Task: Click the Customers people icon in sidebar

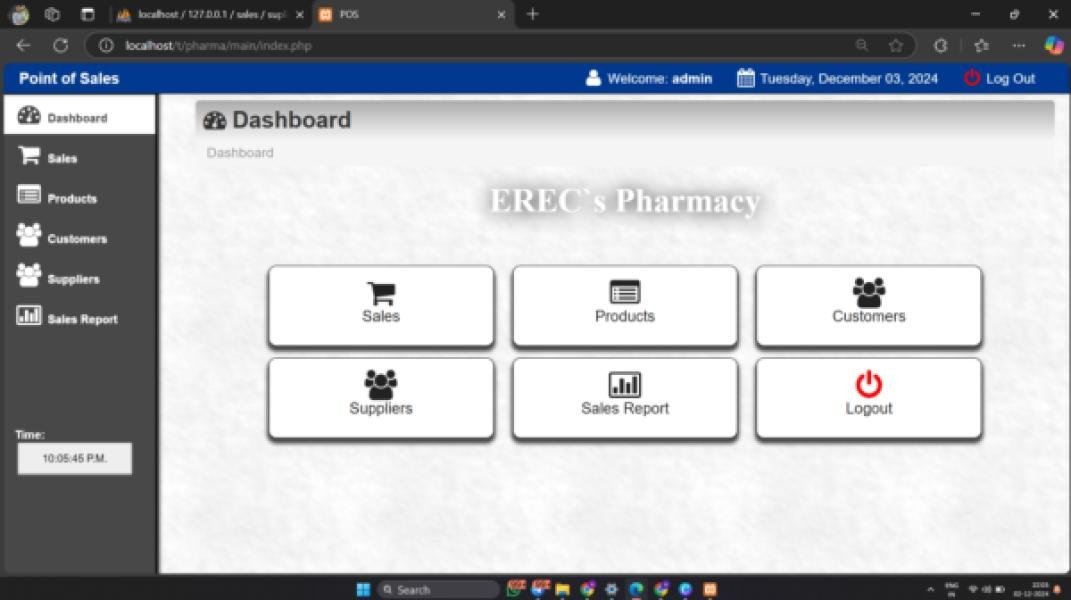Action: 27,235
